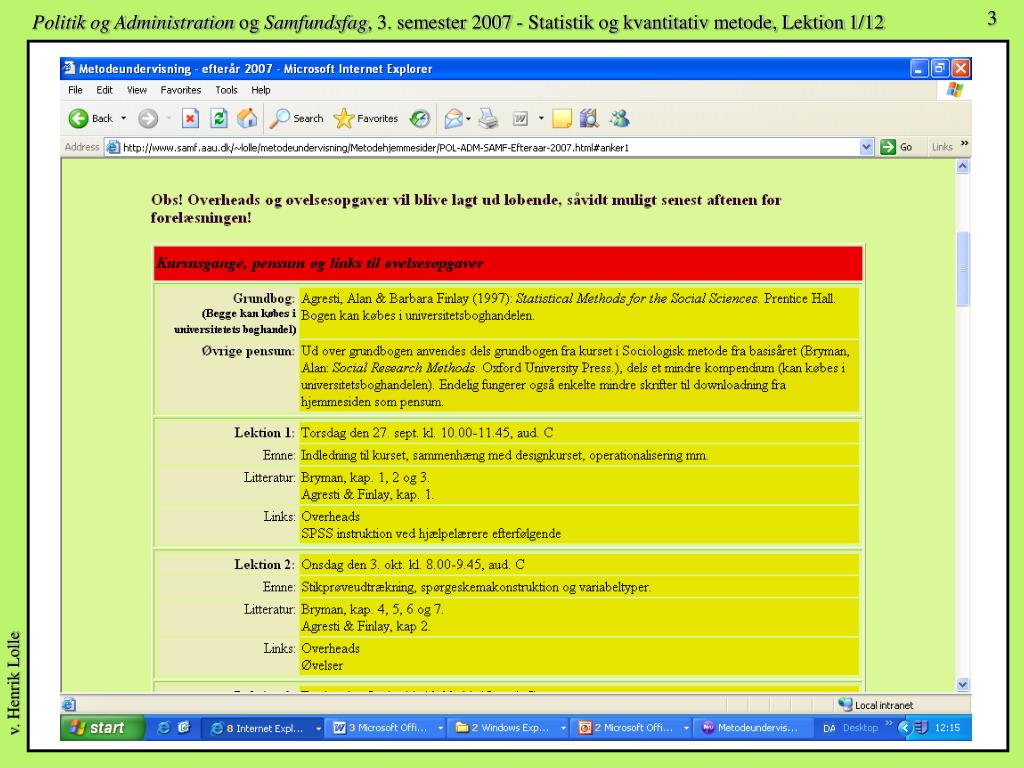Click the page icon in status bar
1024x768 pixels.
pos(69,705)
